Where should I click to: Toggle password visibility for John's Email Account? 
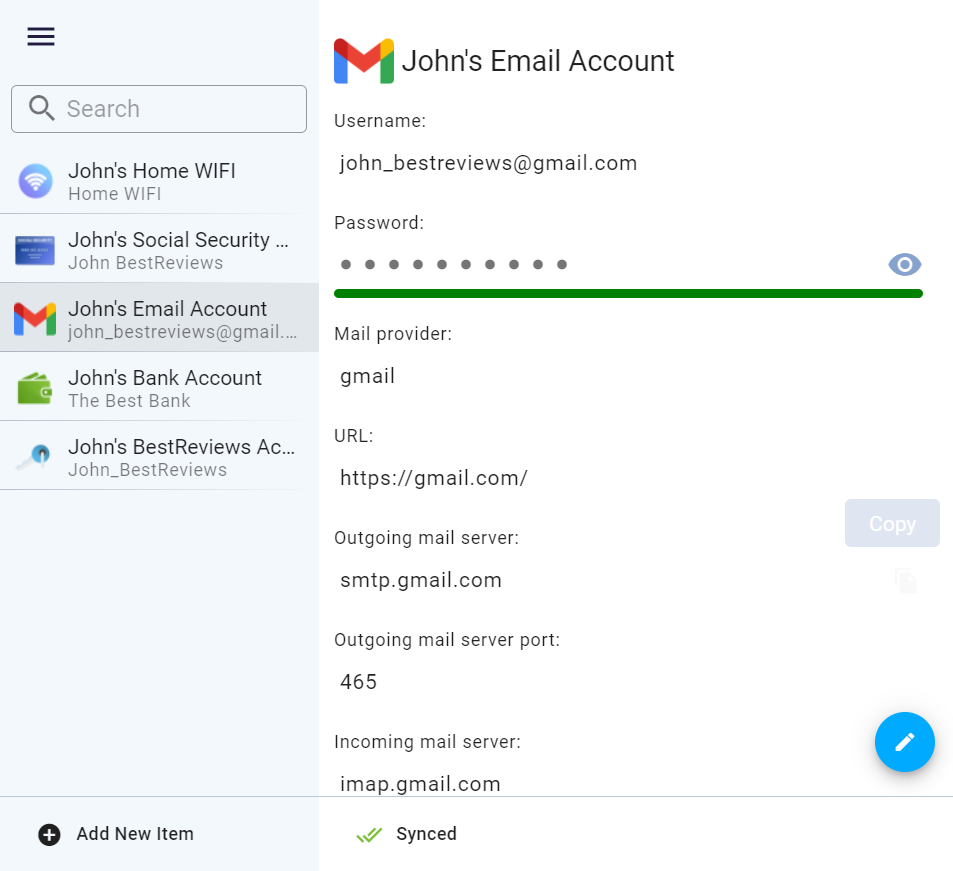click(x=904, y=264)
